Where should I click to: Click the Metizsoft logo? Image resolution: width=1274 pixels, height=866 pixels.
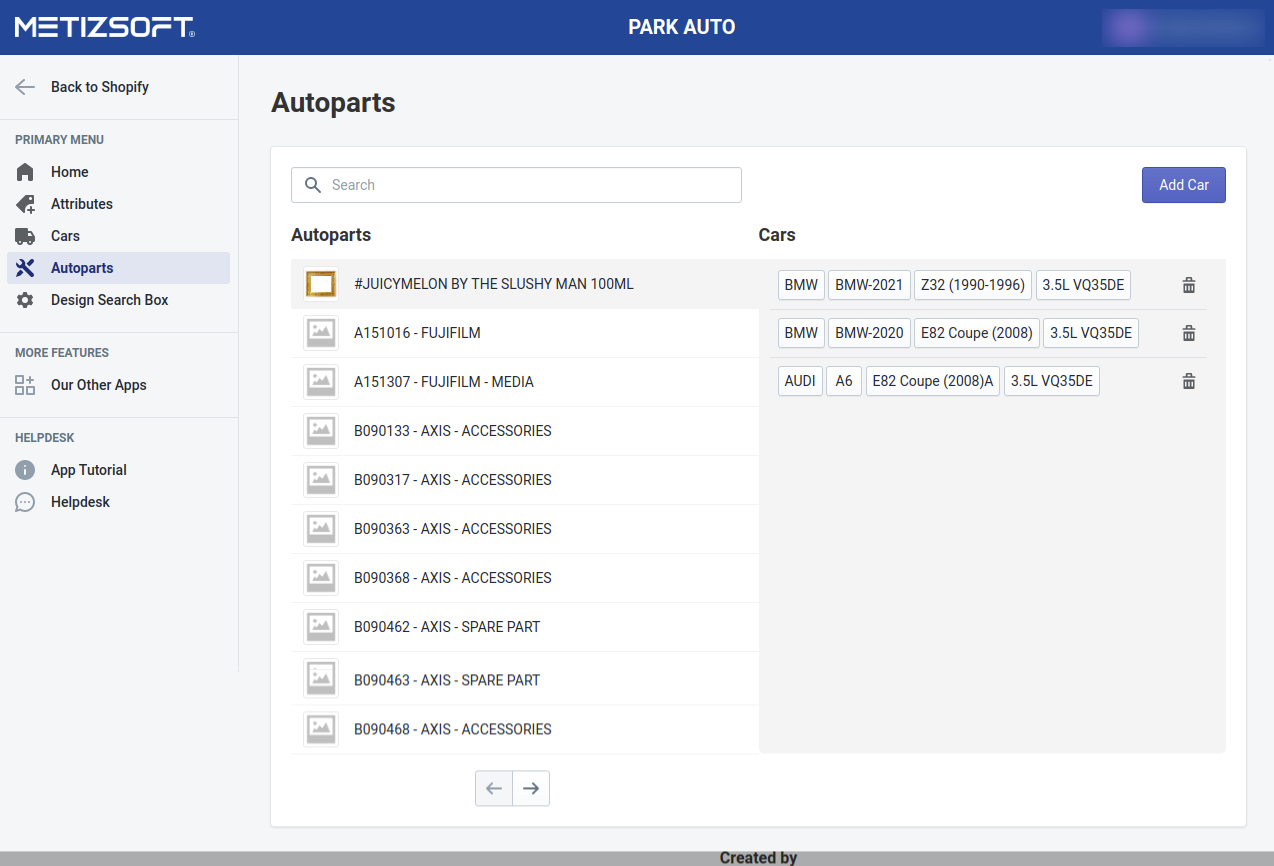(104, 27)
